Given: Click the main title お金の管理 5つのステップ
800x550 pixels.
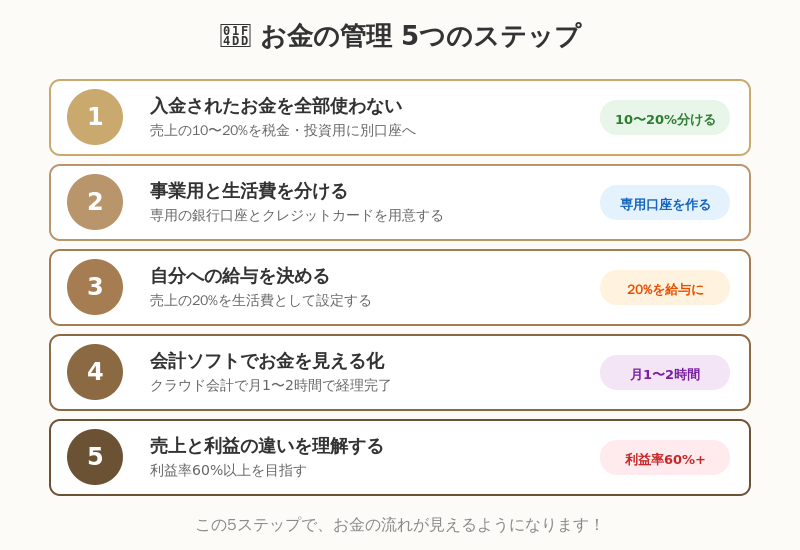Looking at the screenshot, I should (420, 36).
